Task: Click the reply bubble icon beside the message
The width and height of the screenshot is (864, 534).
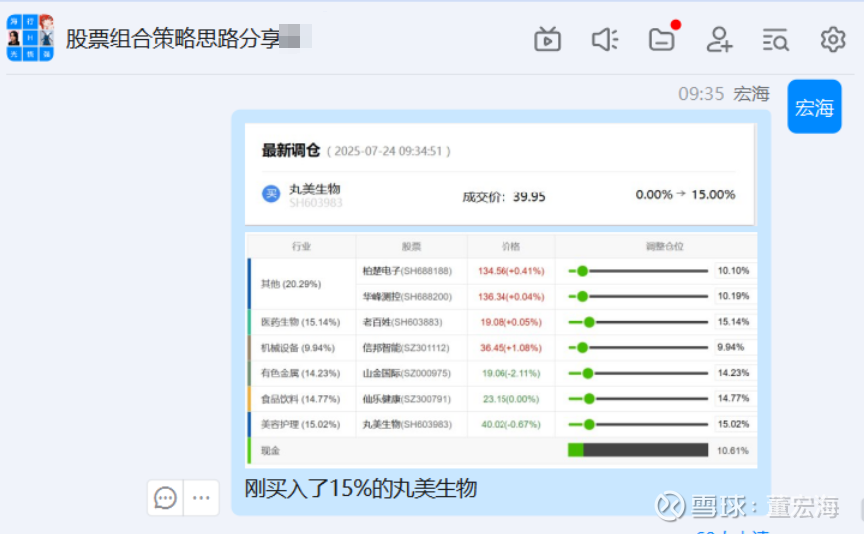Action: (x=165, y=498)
